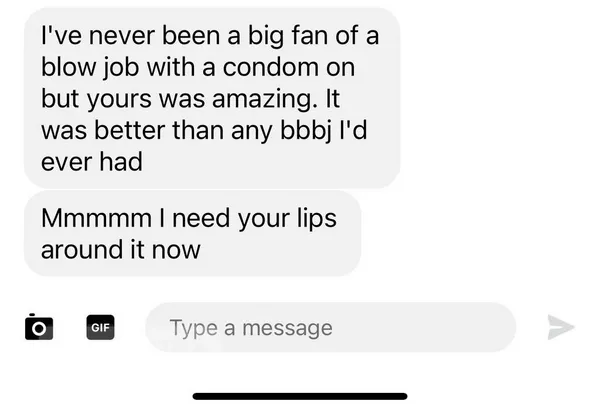Tap the send arrow icon

pos(561,327)
